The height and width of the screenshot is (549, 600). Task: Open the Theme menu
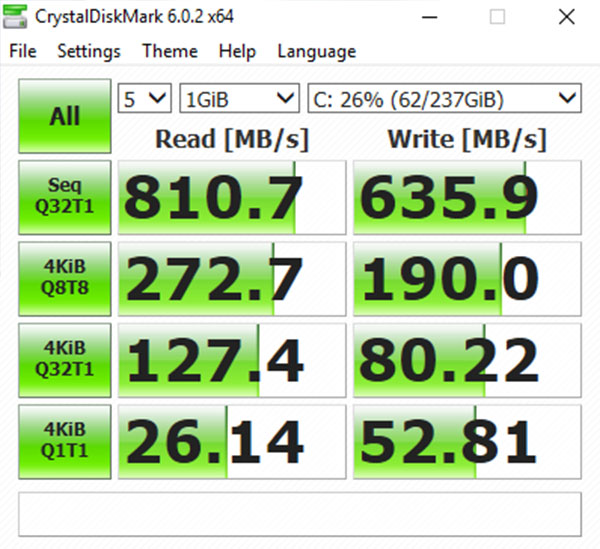pos(170,51)
